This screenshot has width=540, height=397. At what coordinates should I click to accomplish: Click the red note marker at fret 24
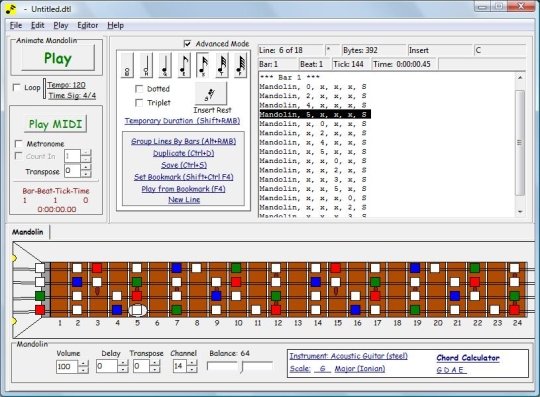515,310
